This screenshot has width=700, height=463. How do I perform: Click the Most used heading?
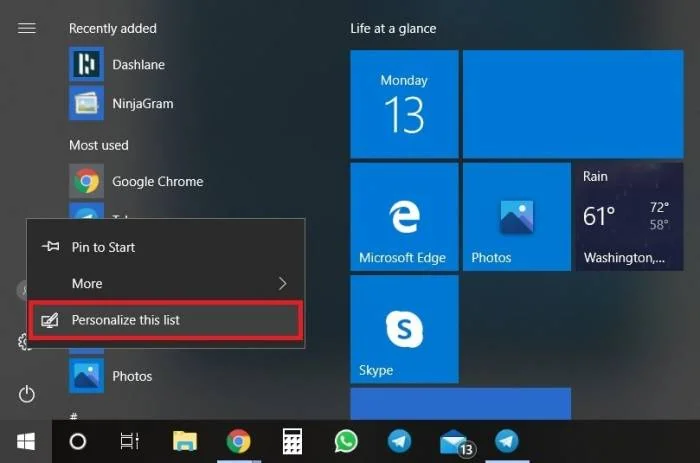(x=99, y=145)
